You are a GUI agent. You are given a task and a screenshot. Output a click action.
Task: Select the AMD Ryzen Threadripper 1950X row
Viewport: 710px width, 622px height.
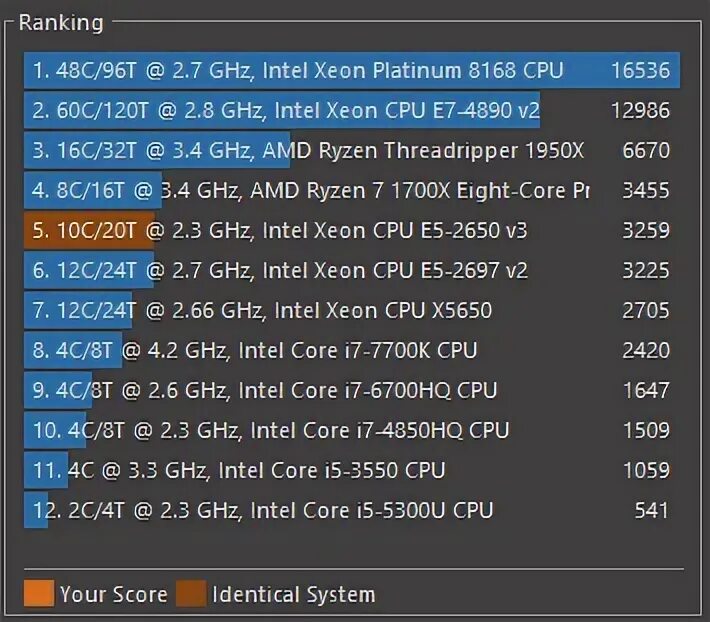coord(352,150)
